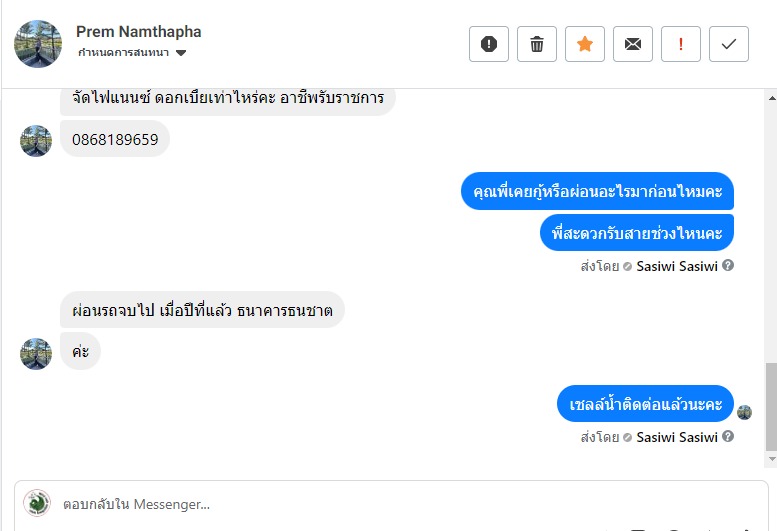Click help icon beside lower Sasiwi Sasiwi
This screenshot has width=777, height=531.
(728, 437)
